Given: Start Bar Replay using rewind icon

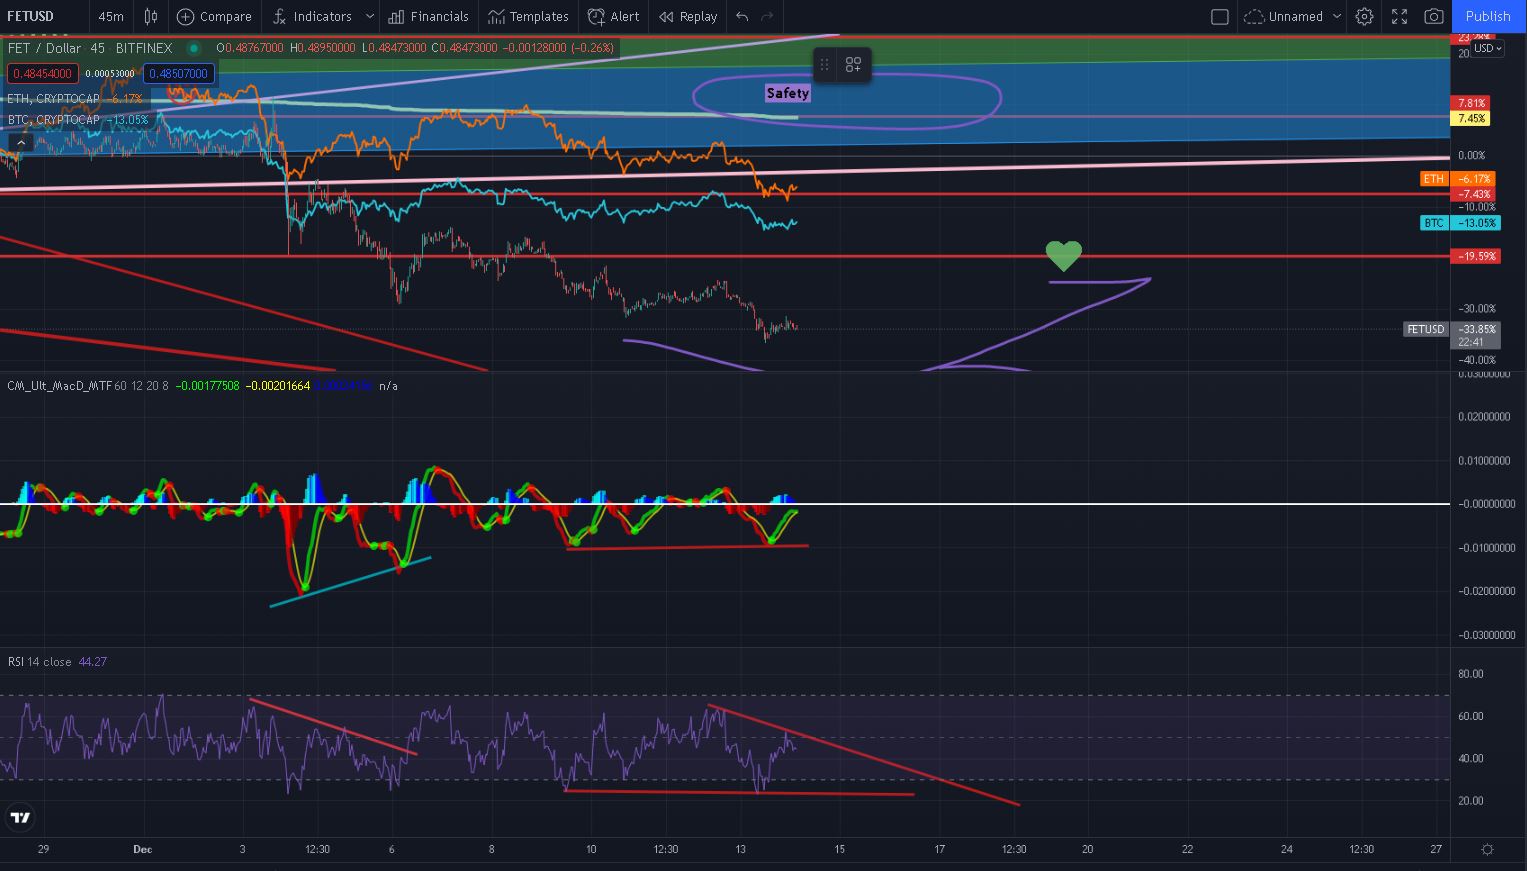Looking at the screenshot, I should (x=666, y=16).
